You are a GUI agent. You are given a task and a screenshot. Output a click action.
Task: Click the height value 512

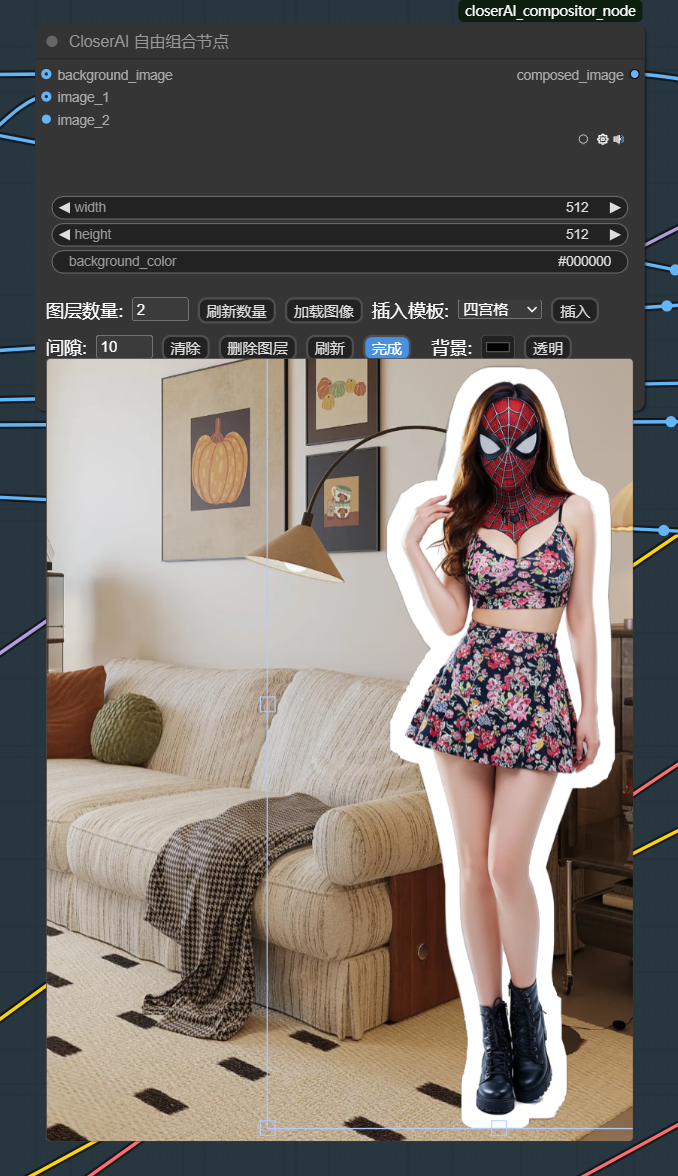[578, 235]
